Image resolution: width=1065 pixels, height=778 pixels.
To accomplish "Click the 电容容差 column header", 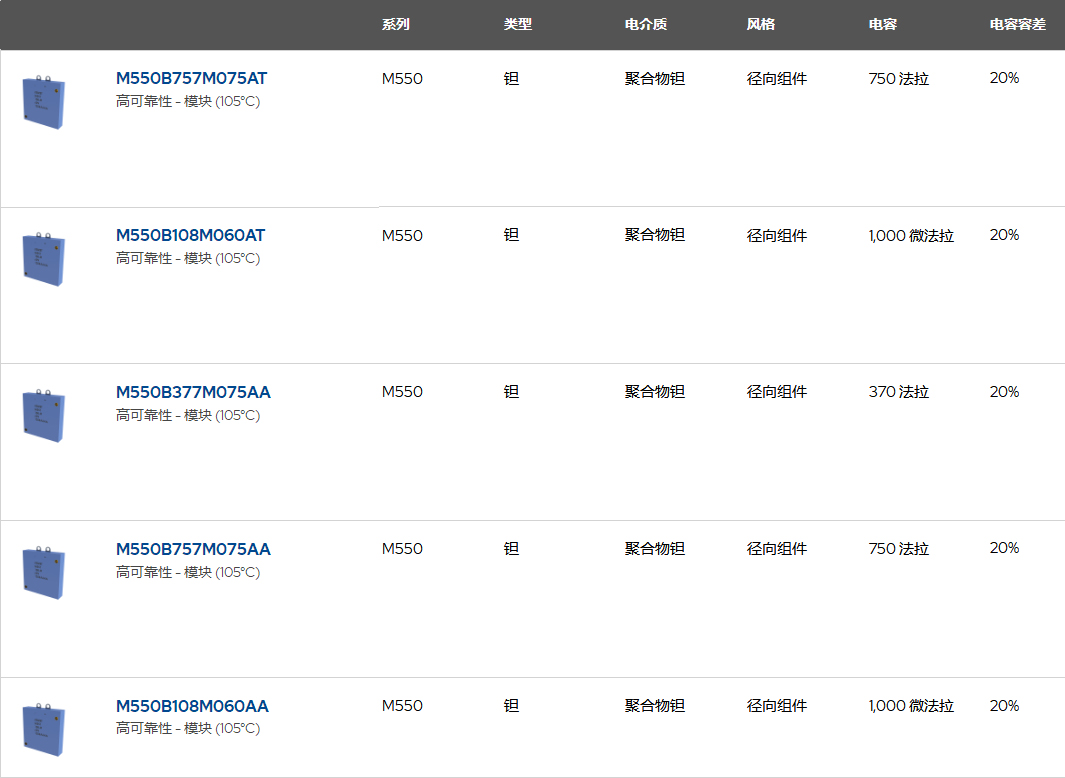I will click(x=1017, y=24).
